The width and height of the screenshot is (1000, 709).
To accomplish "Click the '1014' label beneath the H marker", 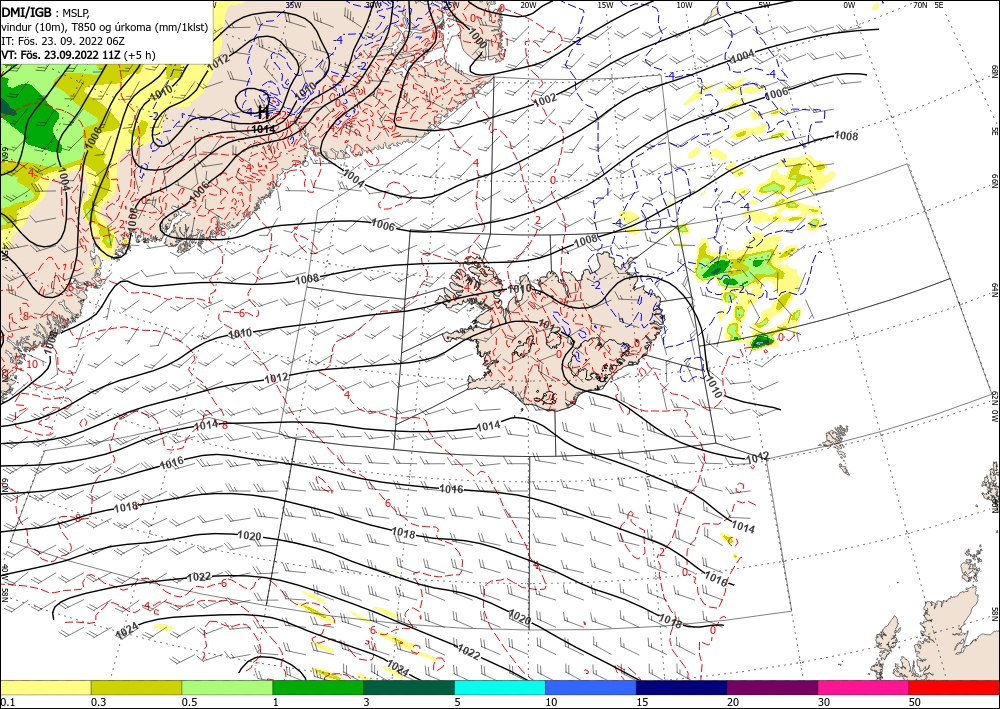I will pyautogui.click(x=263, y=129).
